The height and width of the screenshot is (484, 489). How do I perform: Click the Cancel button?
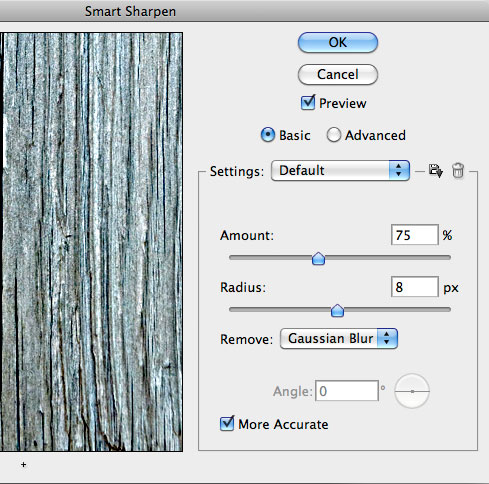pyautogui.click(x=338, y=74)
